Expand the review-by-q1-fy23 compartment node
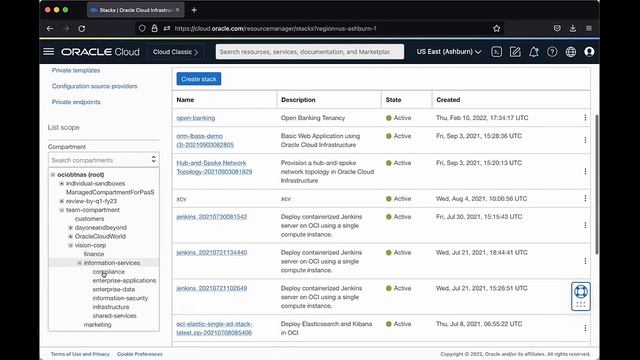The height and width of the screenshot is (360, 640). click(62, 201)
